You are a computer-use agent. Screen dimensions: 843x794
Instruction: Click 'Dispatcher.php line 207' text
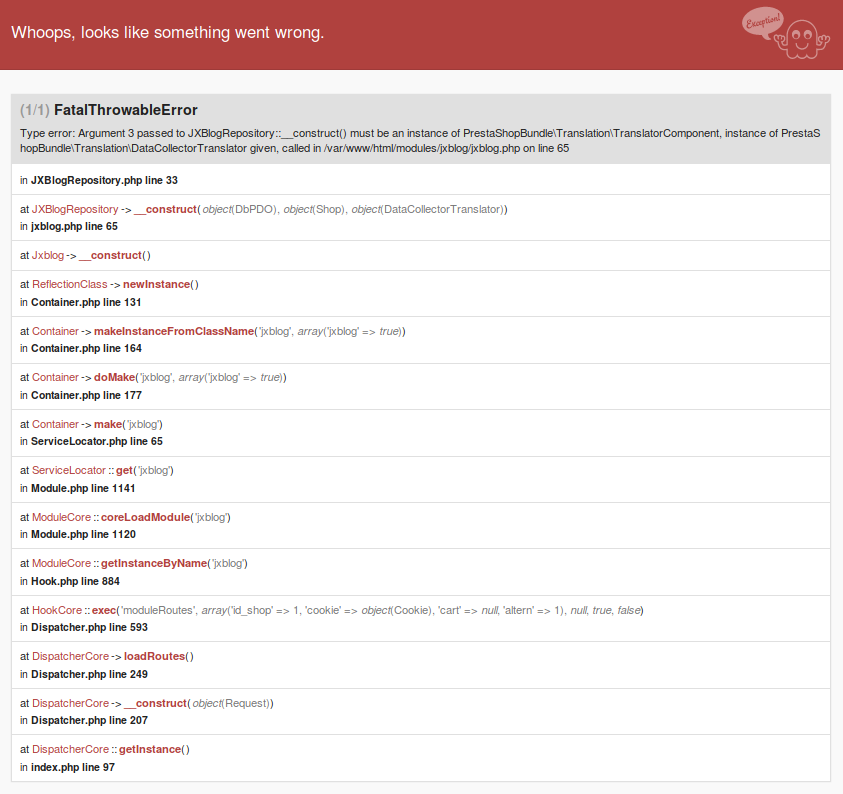coord(89,720)
